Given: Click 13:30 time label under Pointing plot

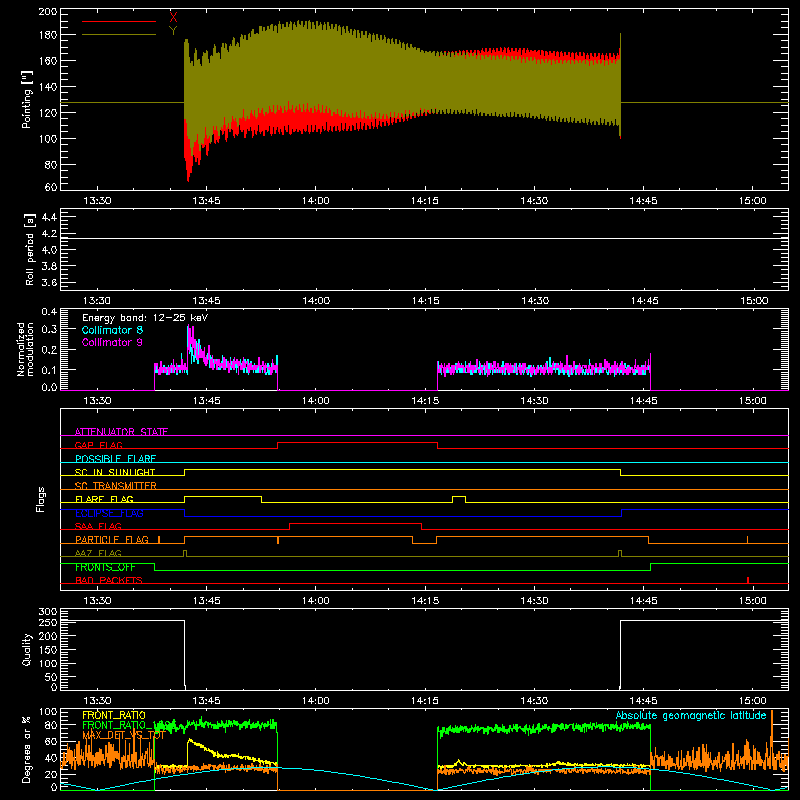Looking at the screenshot, I should pos(97,201).
